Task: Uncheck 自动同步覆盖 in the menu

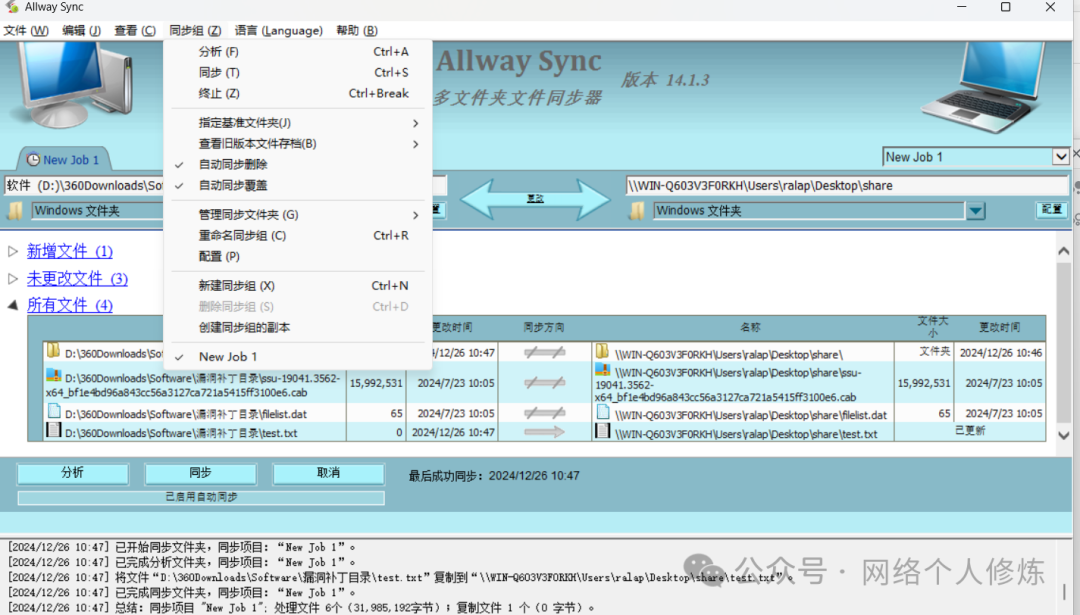Action: pyautogui.click(x=233, y=186)
